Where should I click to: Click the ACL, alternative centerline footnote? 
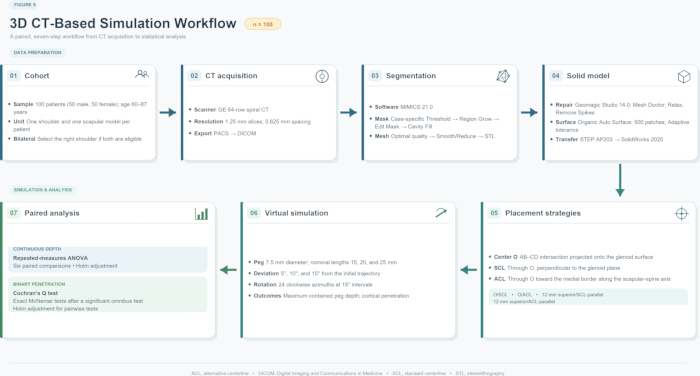click(220, 373)
